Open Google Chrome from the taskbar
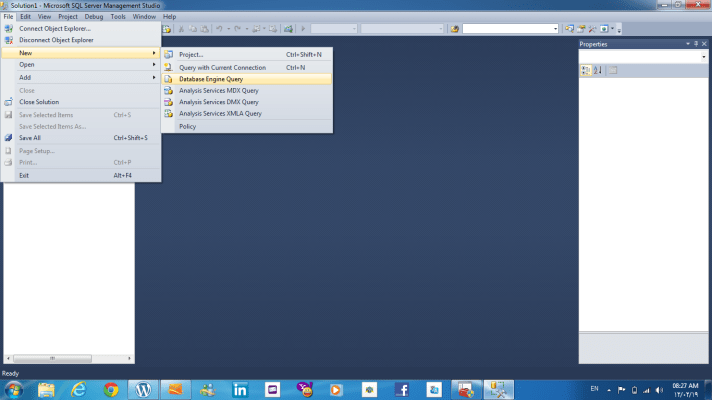712x400 pixels. 110,388
